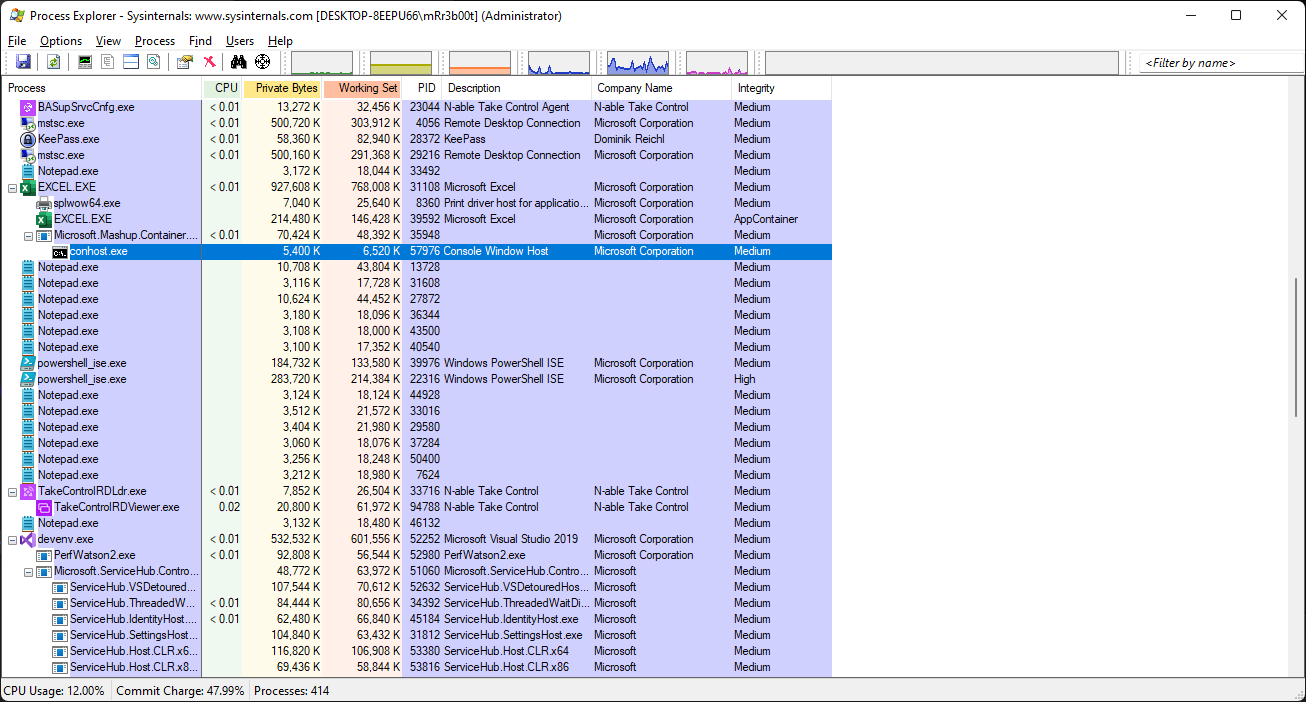The width and height of the screenshot is (1306, 702).
Task: Click the Dominik Reichl company name cell
Action: 629,139
